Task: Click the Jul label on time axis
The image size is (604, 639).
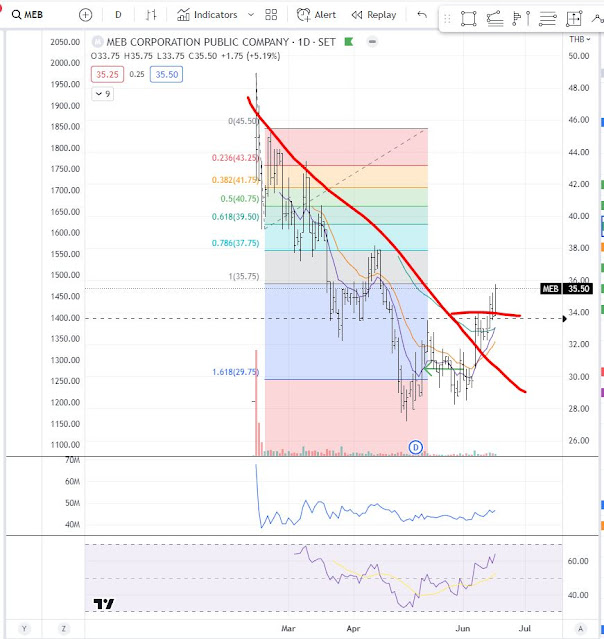Action: pyautogui.click(x=525, y=628)
